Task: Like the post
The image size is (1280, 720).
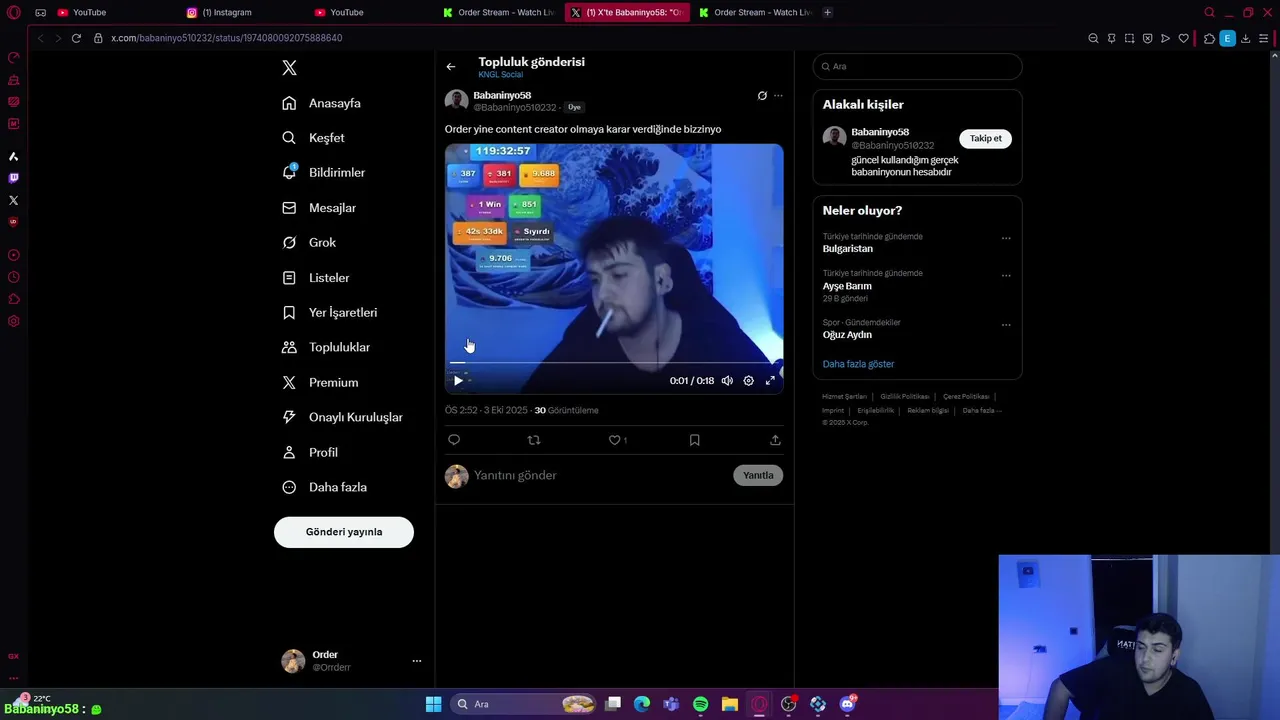Action: tap(615, 440)
